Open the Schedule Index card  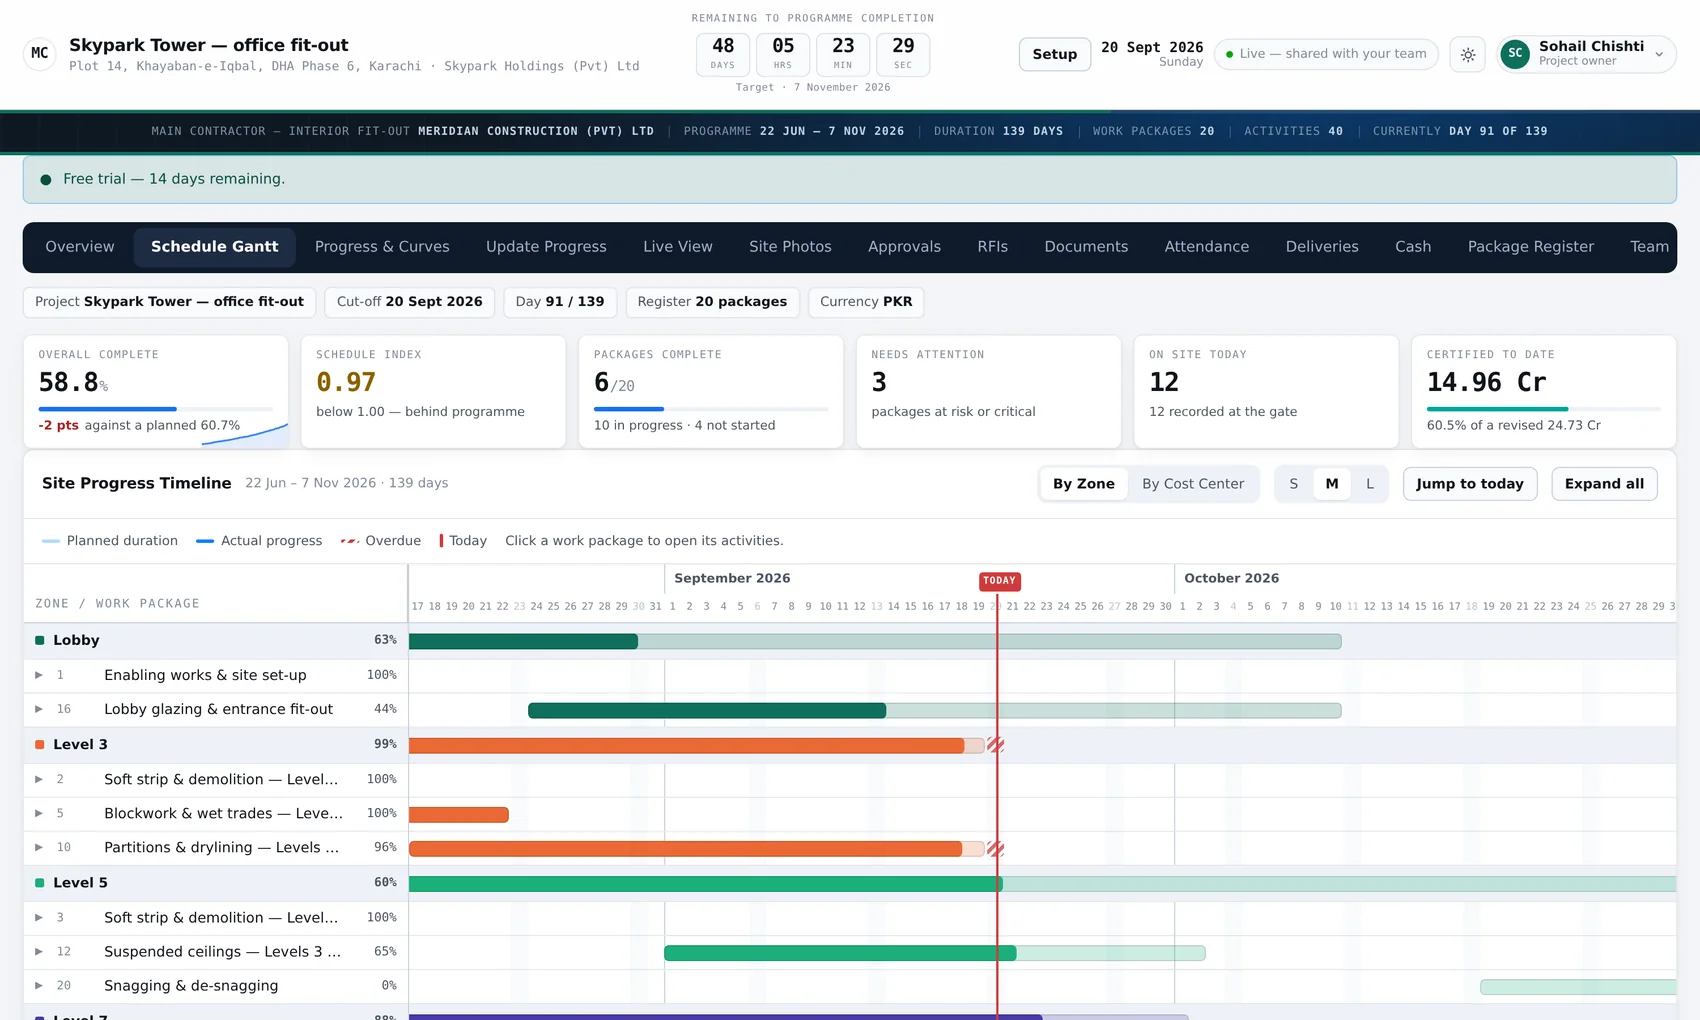433,391
